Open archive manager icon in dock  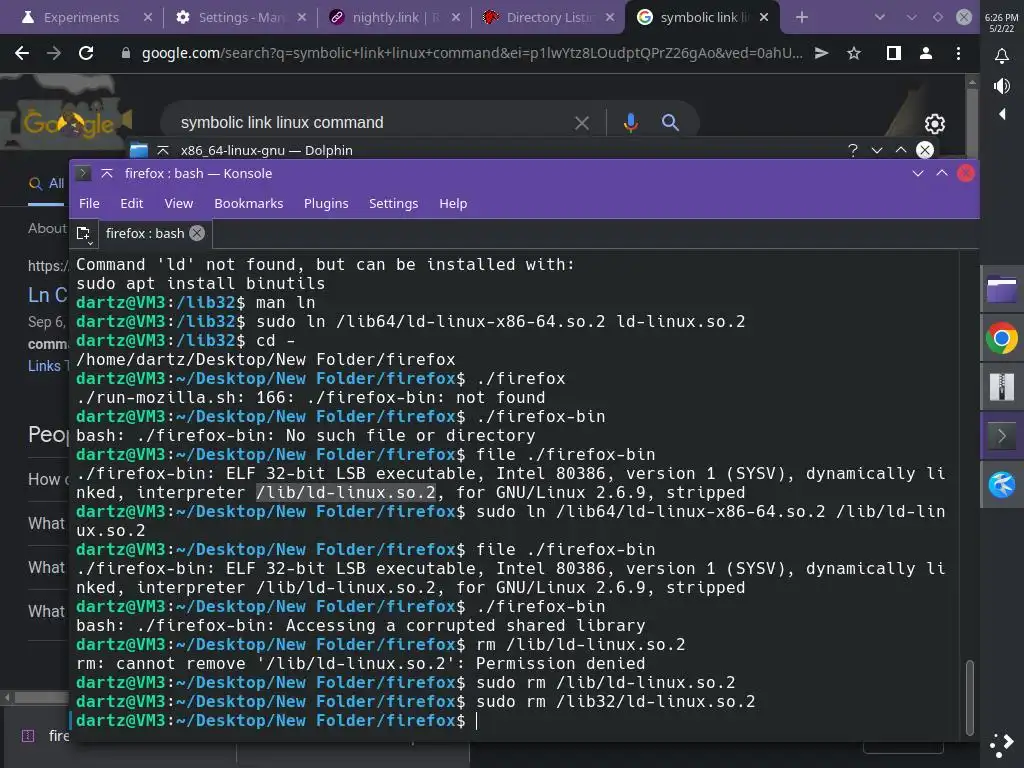[x=1001, y=387]
